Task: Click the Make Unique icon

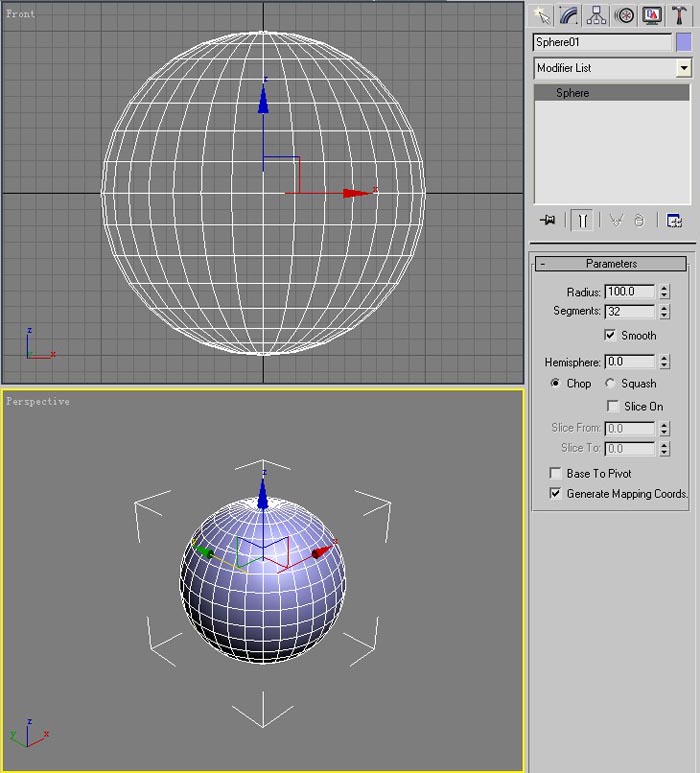Action: [616, 220]
